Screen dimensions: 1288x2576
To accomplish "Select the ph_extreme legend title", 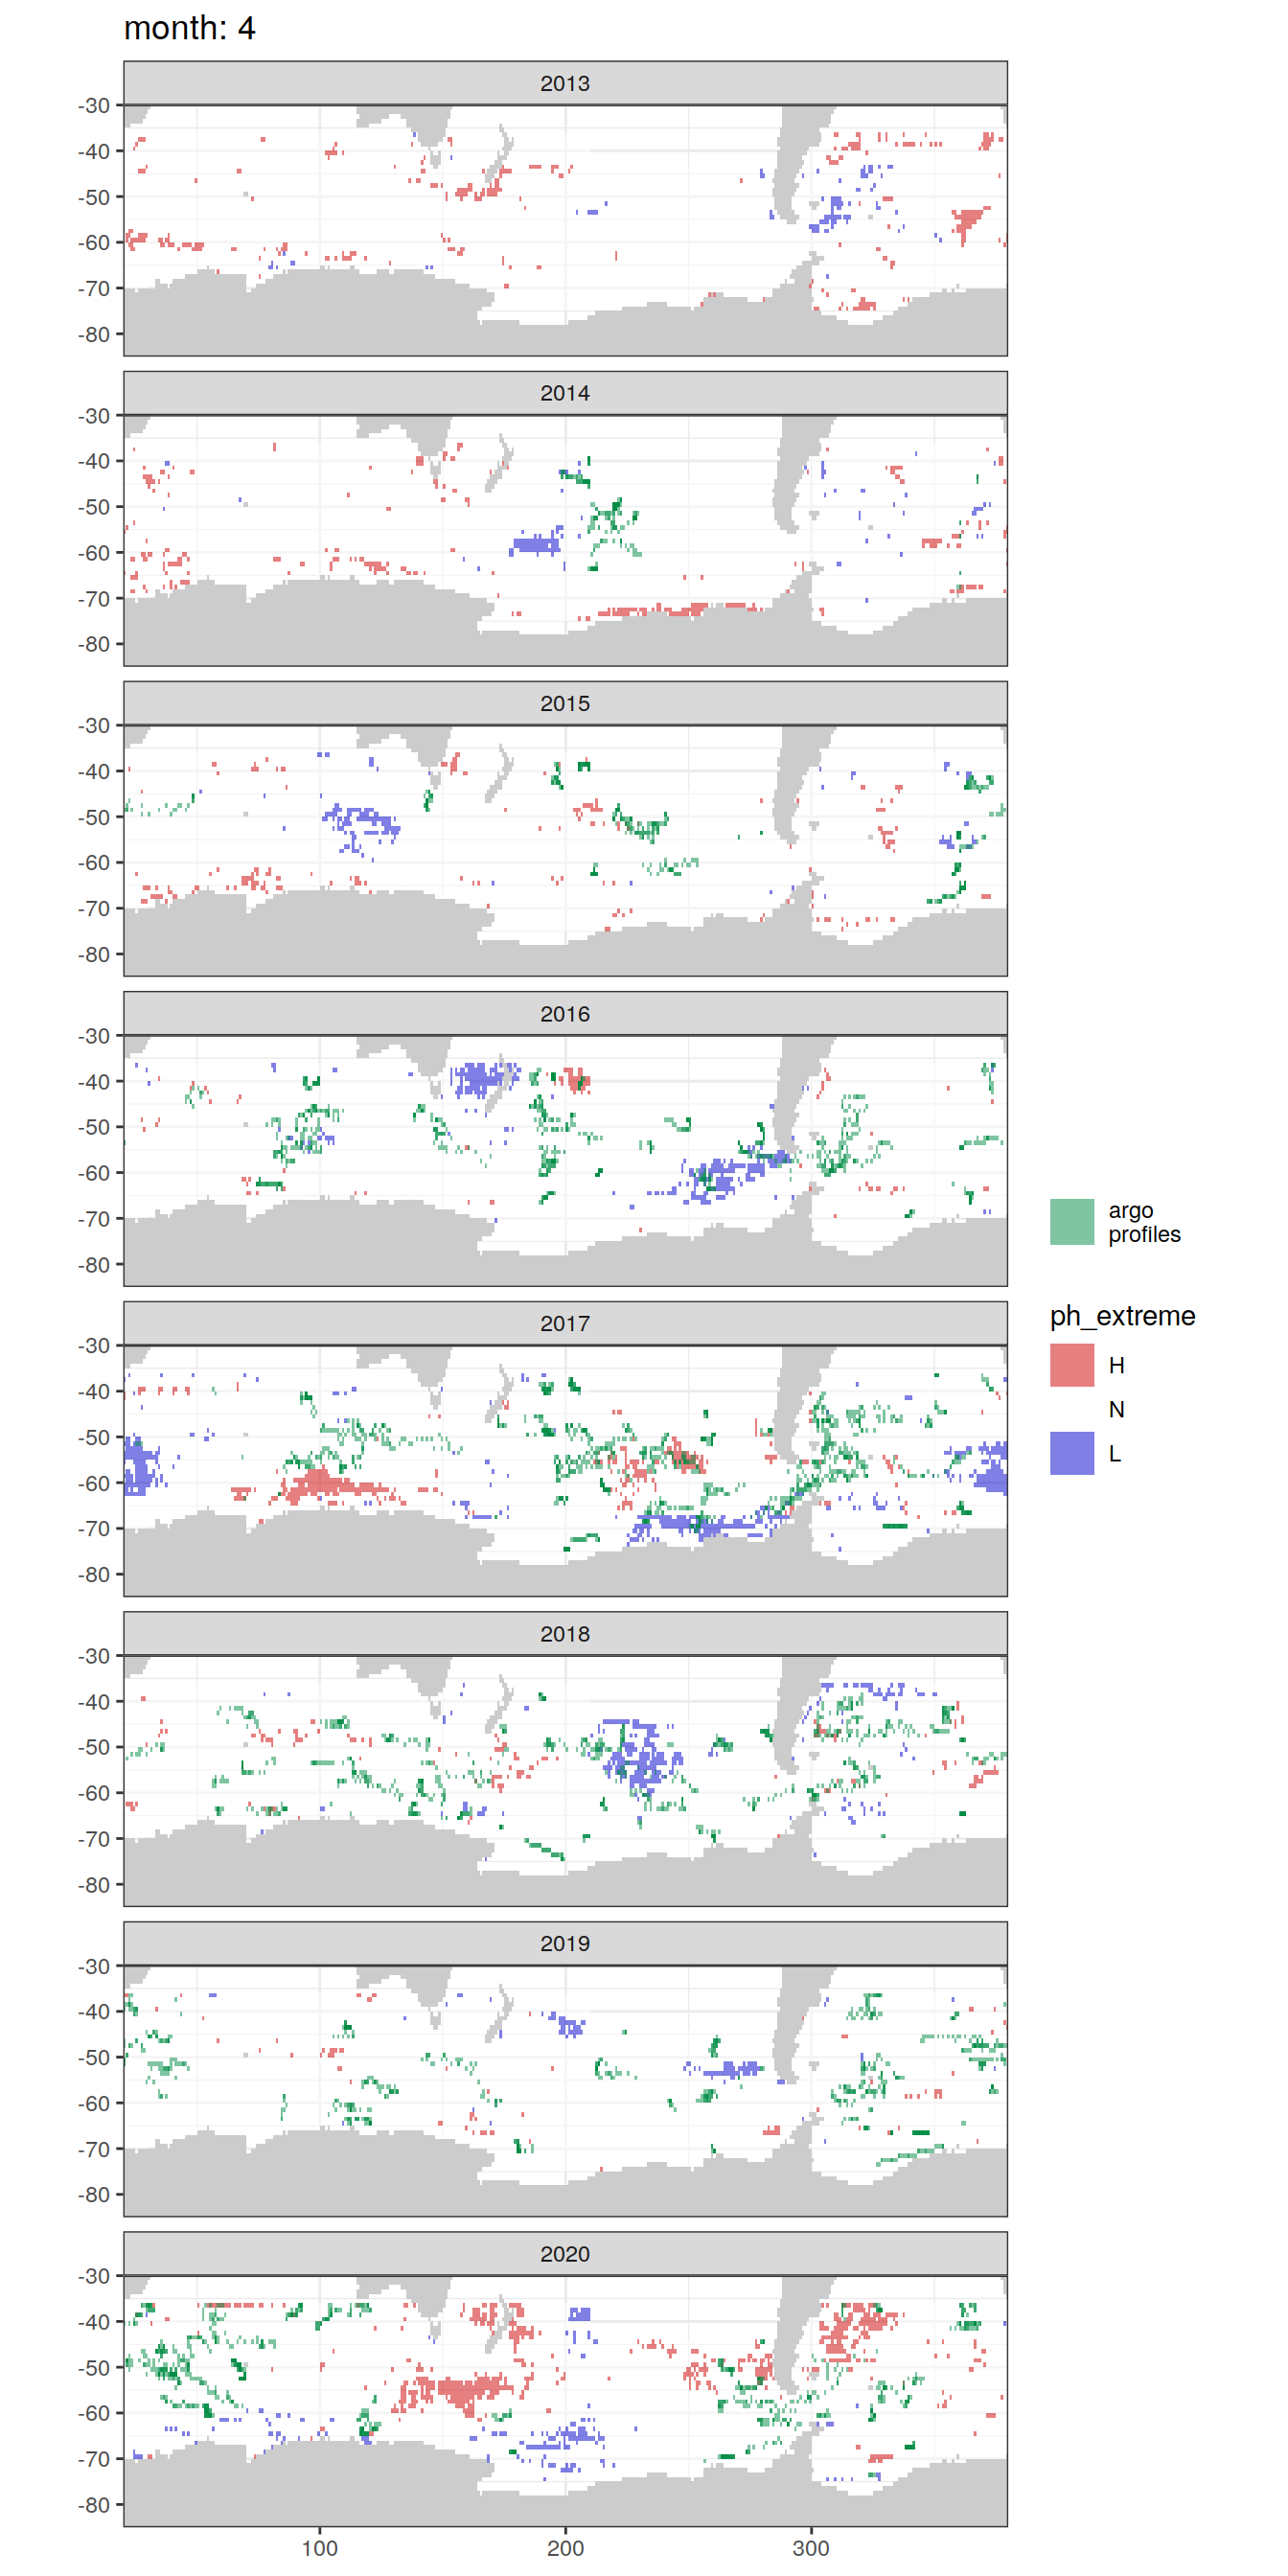I will (1122, 1316).
